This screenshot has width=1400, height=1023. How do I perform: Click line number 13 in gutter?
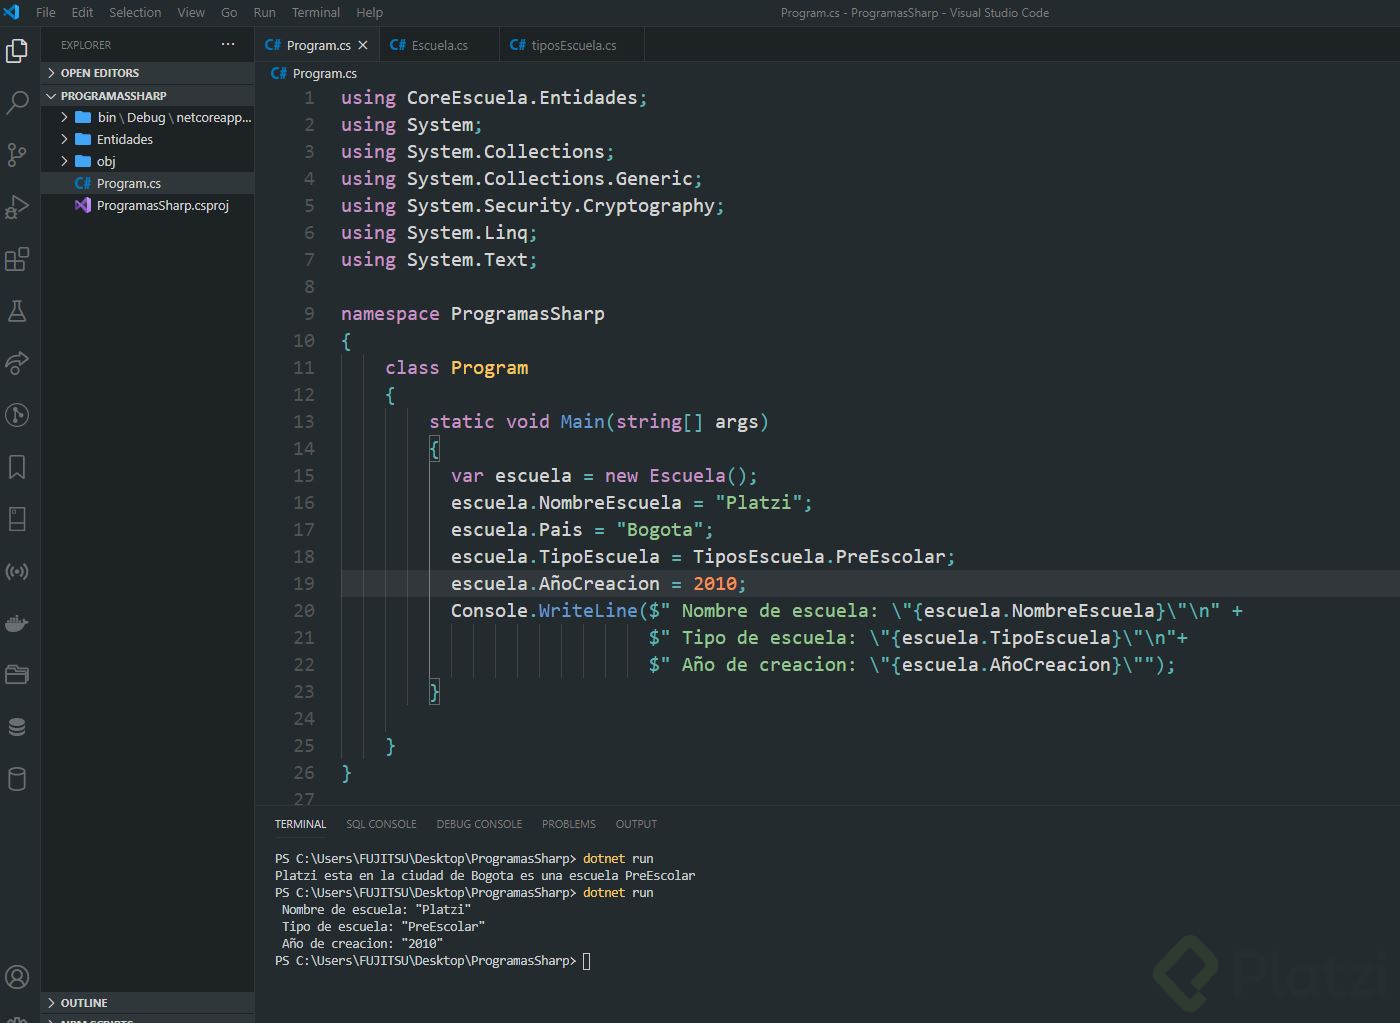(x=304, y=421)
